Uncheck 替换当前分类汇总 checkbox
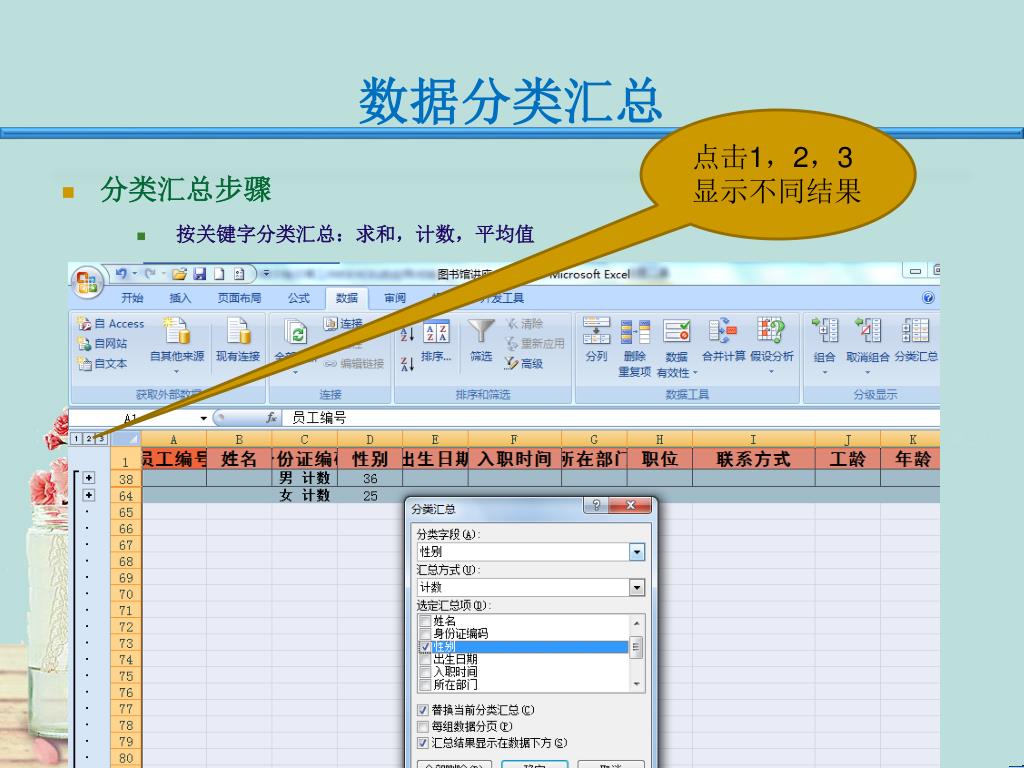The image size is (1024, 768). pos(423,710)
